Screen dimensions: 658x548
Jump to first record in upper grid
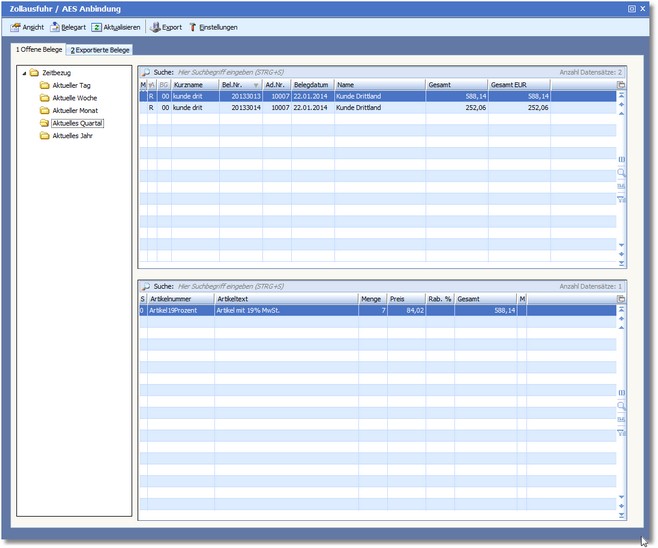pos(621,96)
